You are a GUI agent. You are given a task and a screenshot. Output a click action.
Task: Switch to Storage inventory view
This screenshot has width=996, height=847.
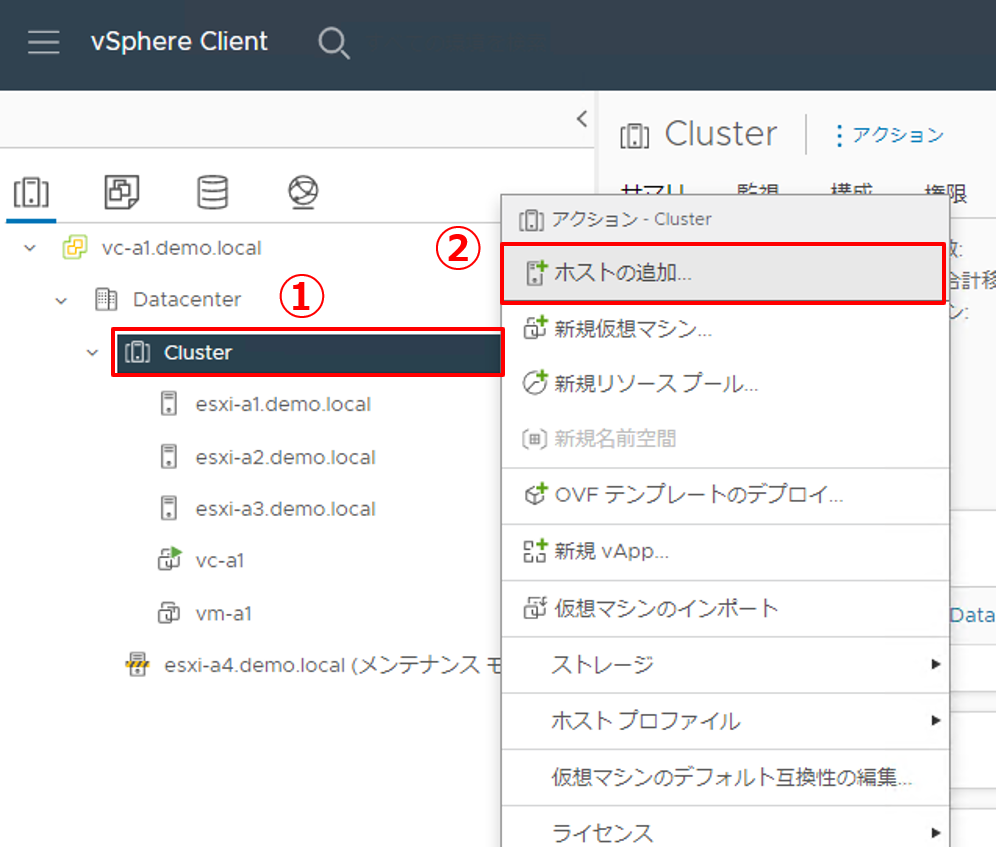(212, 192)
